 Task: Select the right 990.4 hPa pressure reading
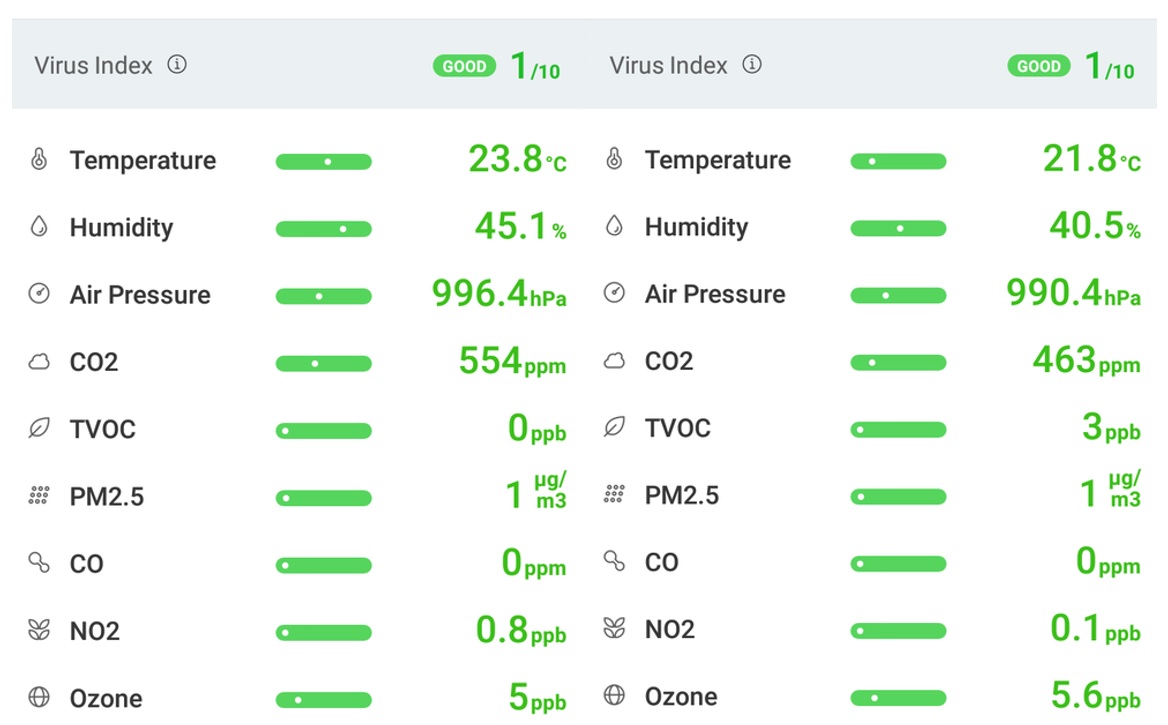(1072, 294)
